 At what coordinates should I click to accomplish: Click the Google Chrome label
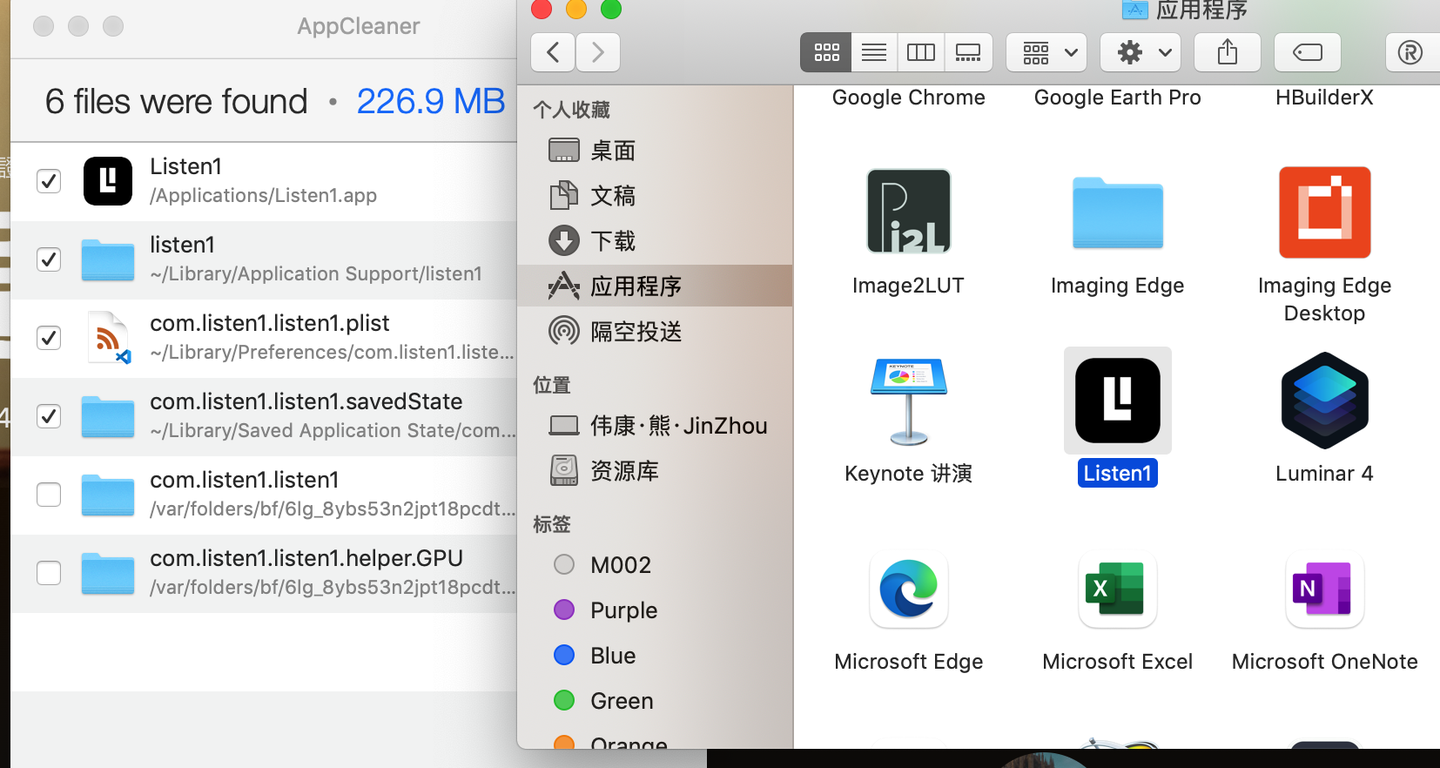point(908,97)
